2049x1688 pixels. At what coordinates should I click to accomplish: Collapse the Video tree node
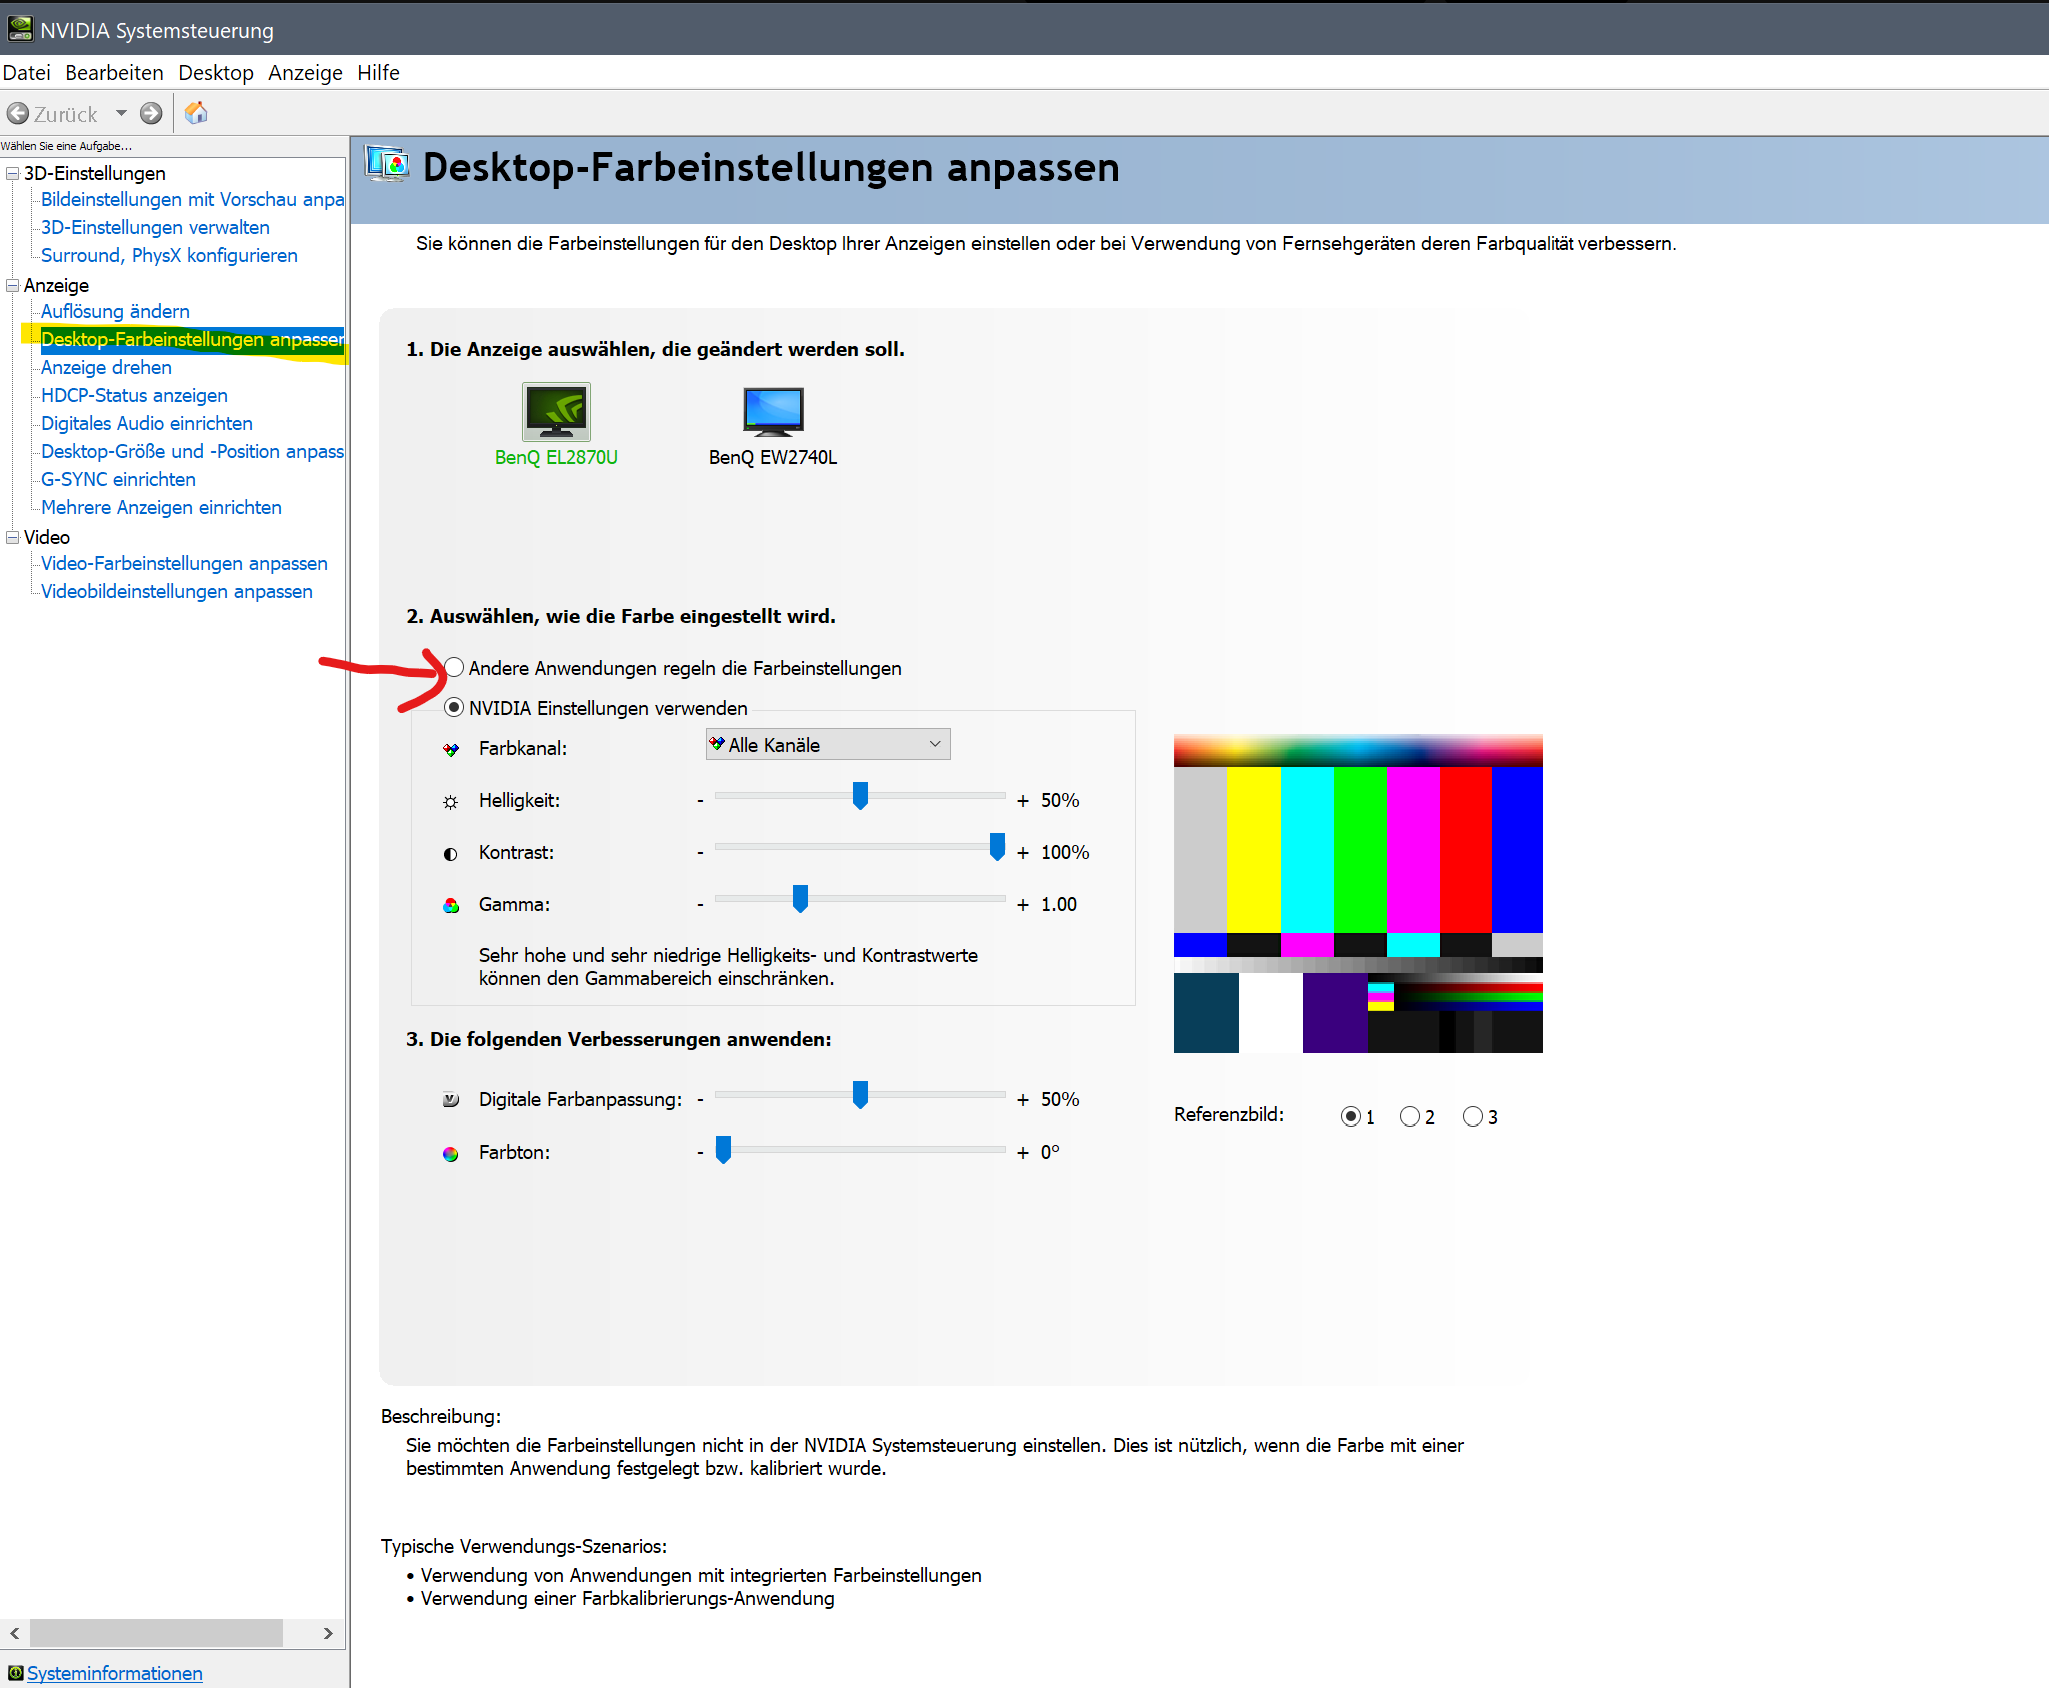pos(13,537)
